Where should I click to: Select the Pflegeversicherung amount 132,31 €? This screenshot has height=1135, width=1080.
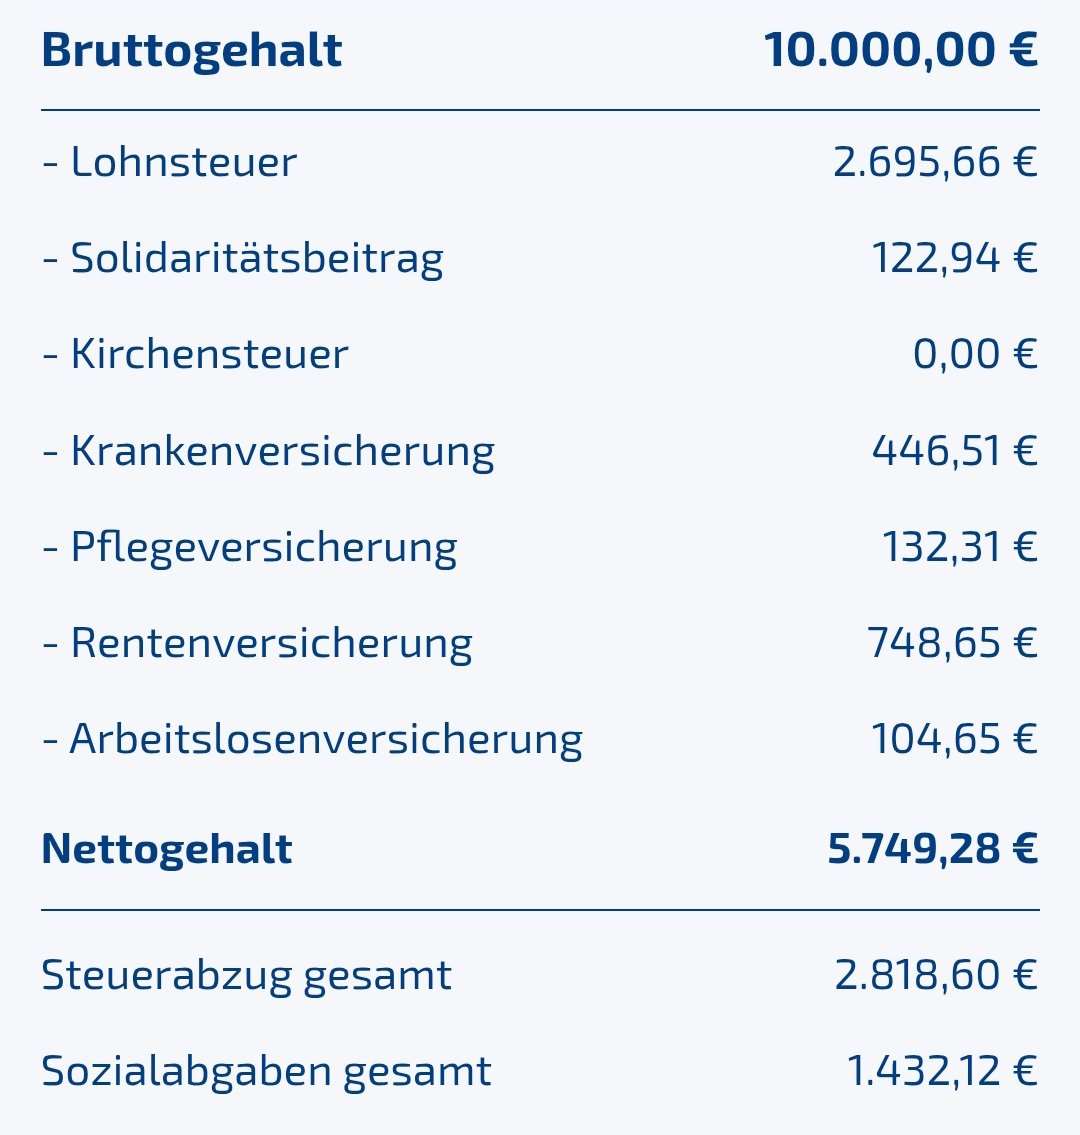point(959,547)
